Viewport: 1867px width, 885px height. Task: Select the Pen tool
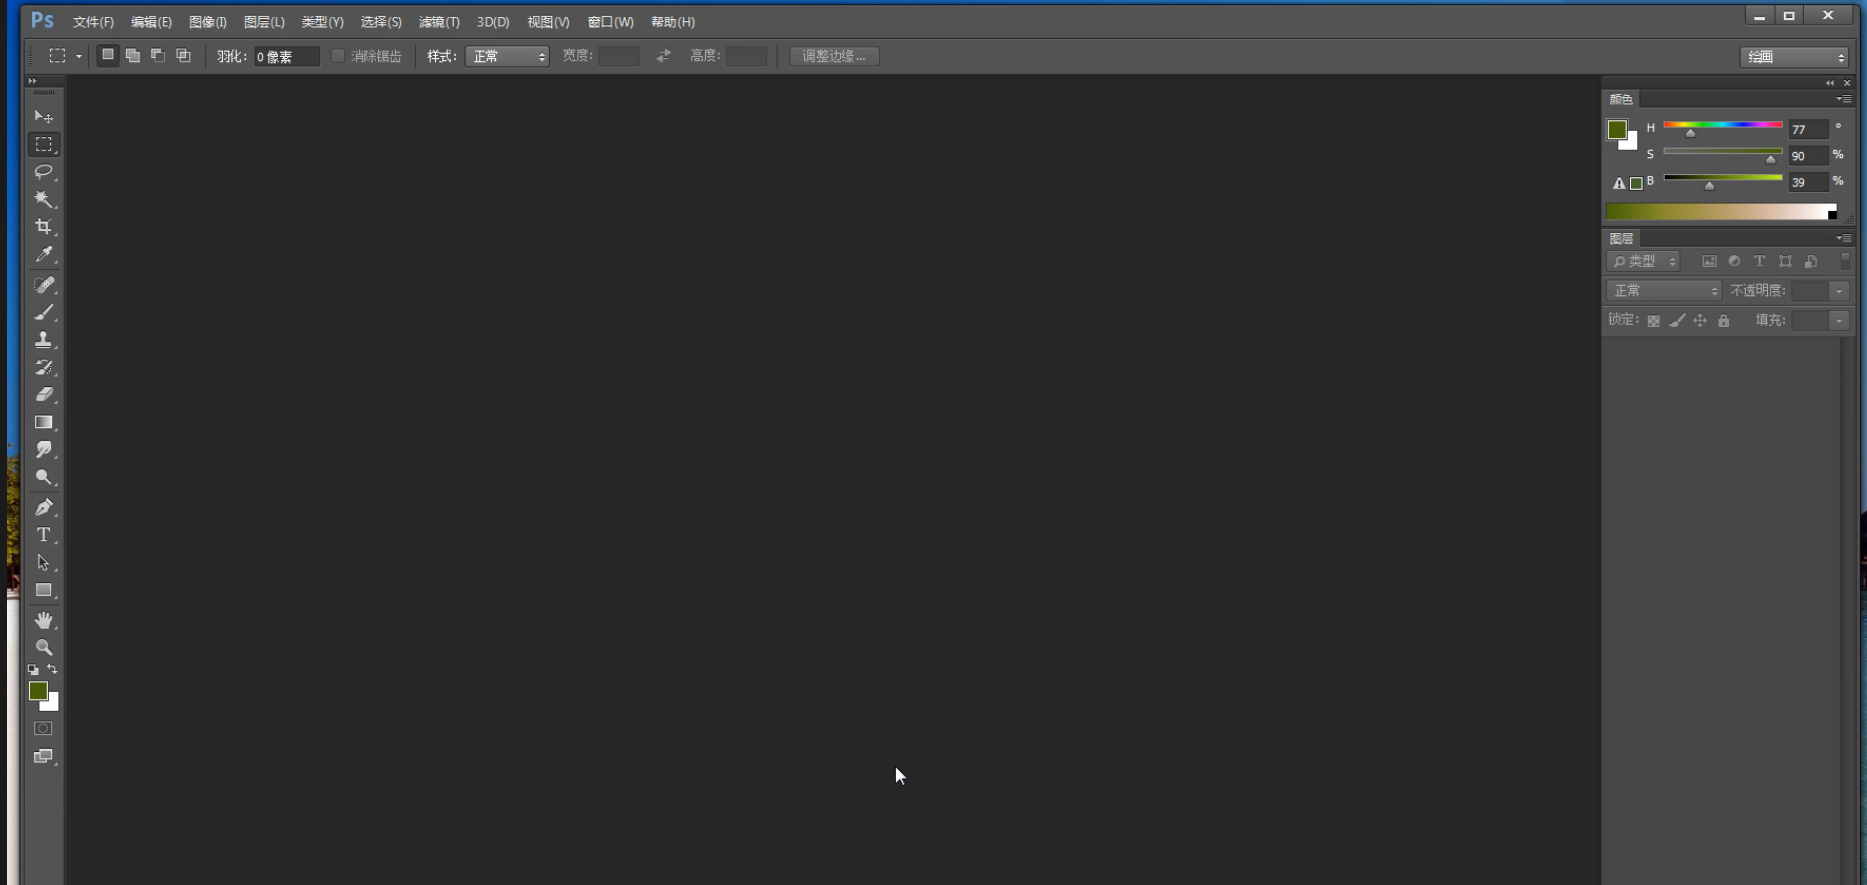[x=43, y=507]
